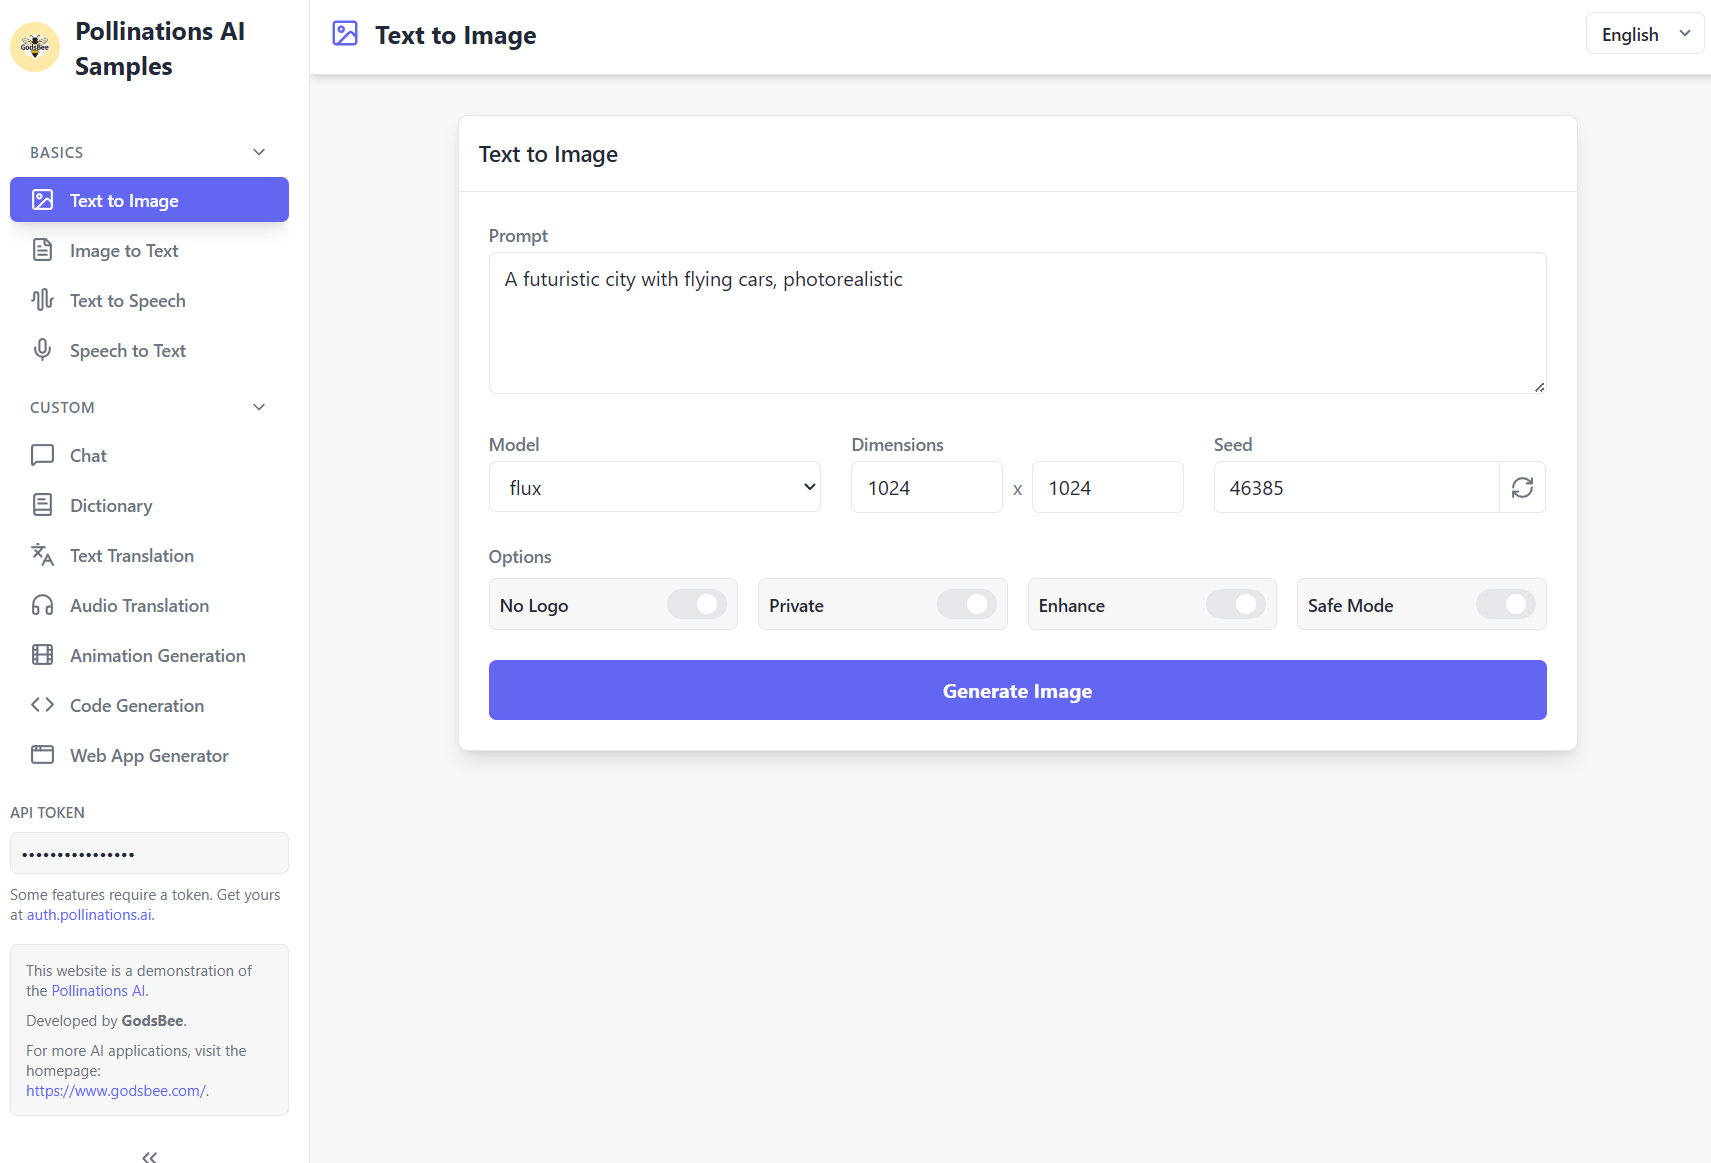
Task: Click the Audio Translation headphones icon
Action: click(x=42, y=605)
